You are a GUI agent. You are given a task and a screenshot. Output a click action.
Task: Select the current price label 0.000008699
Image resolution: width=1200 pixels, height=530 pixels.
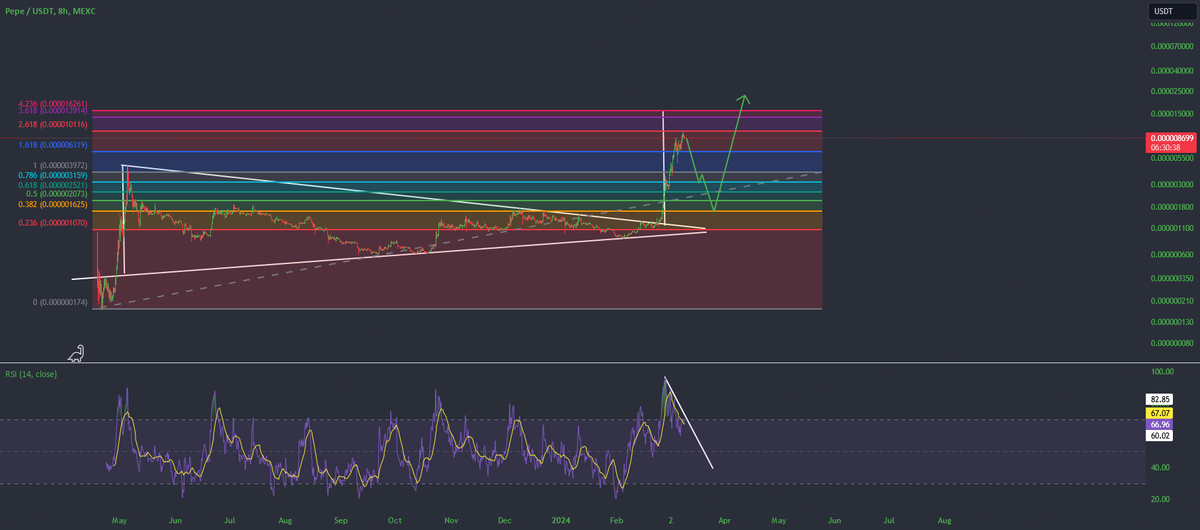pyautogui.click(x=1172, y=142)
